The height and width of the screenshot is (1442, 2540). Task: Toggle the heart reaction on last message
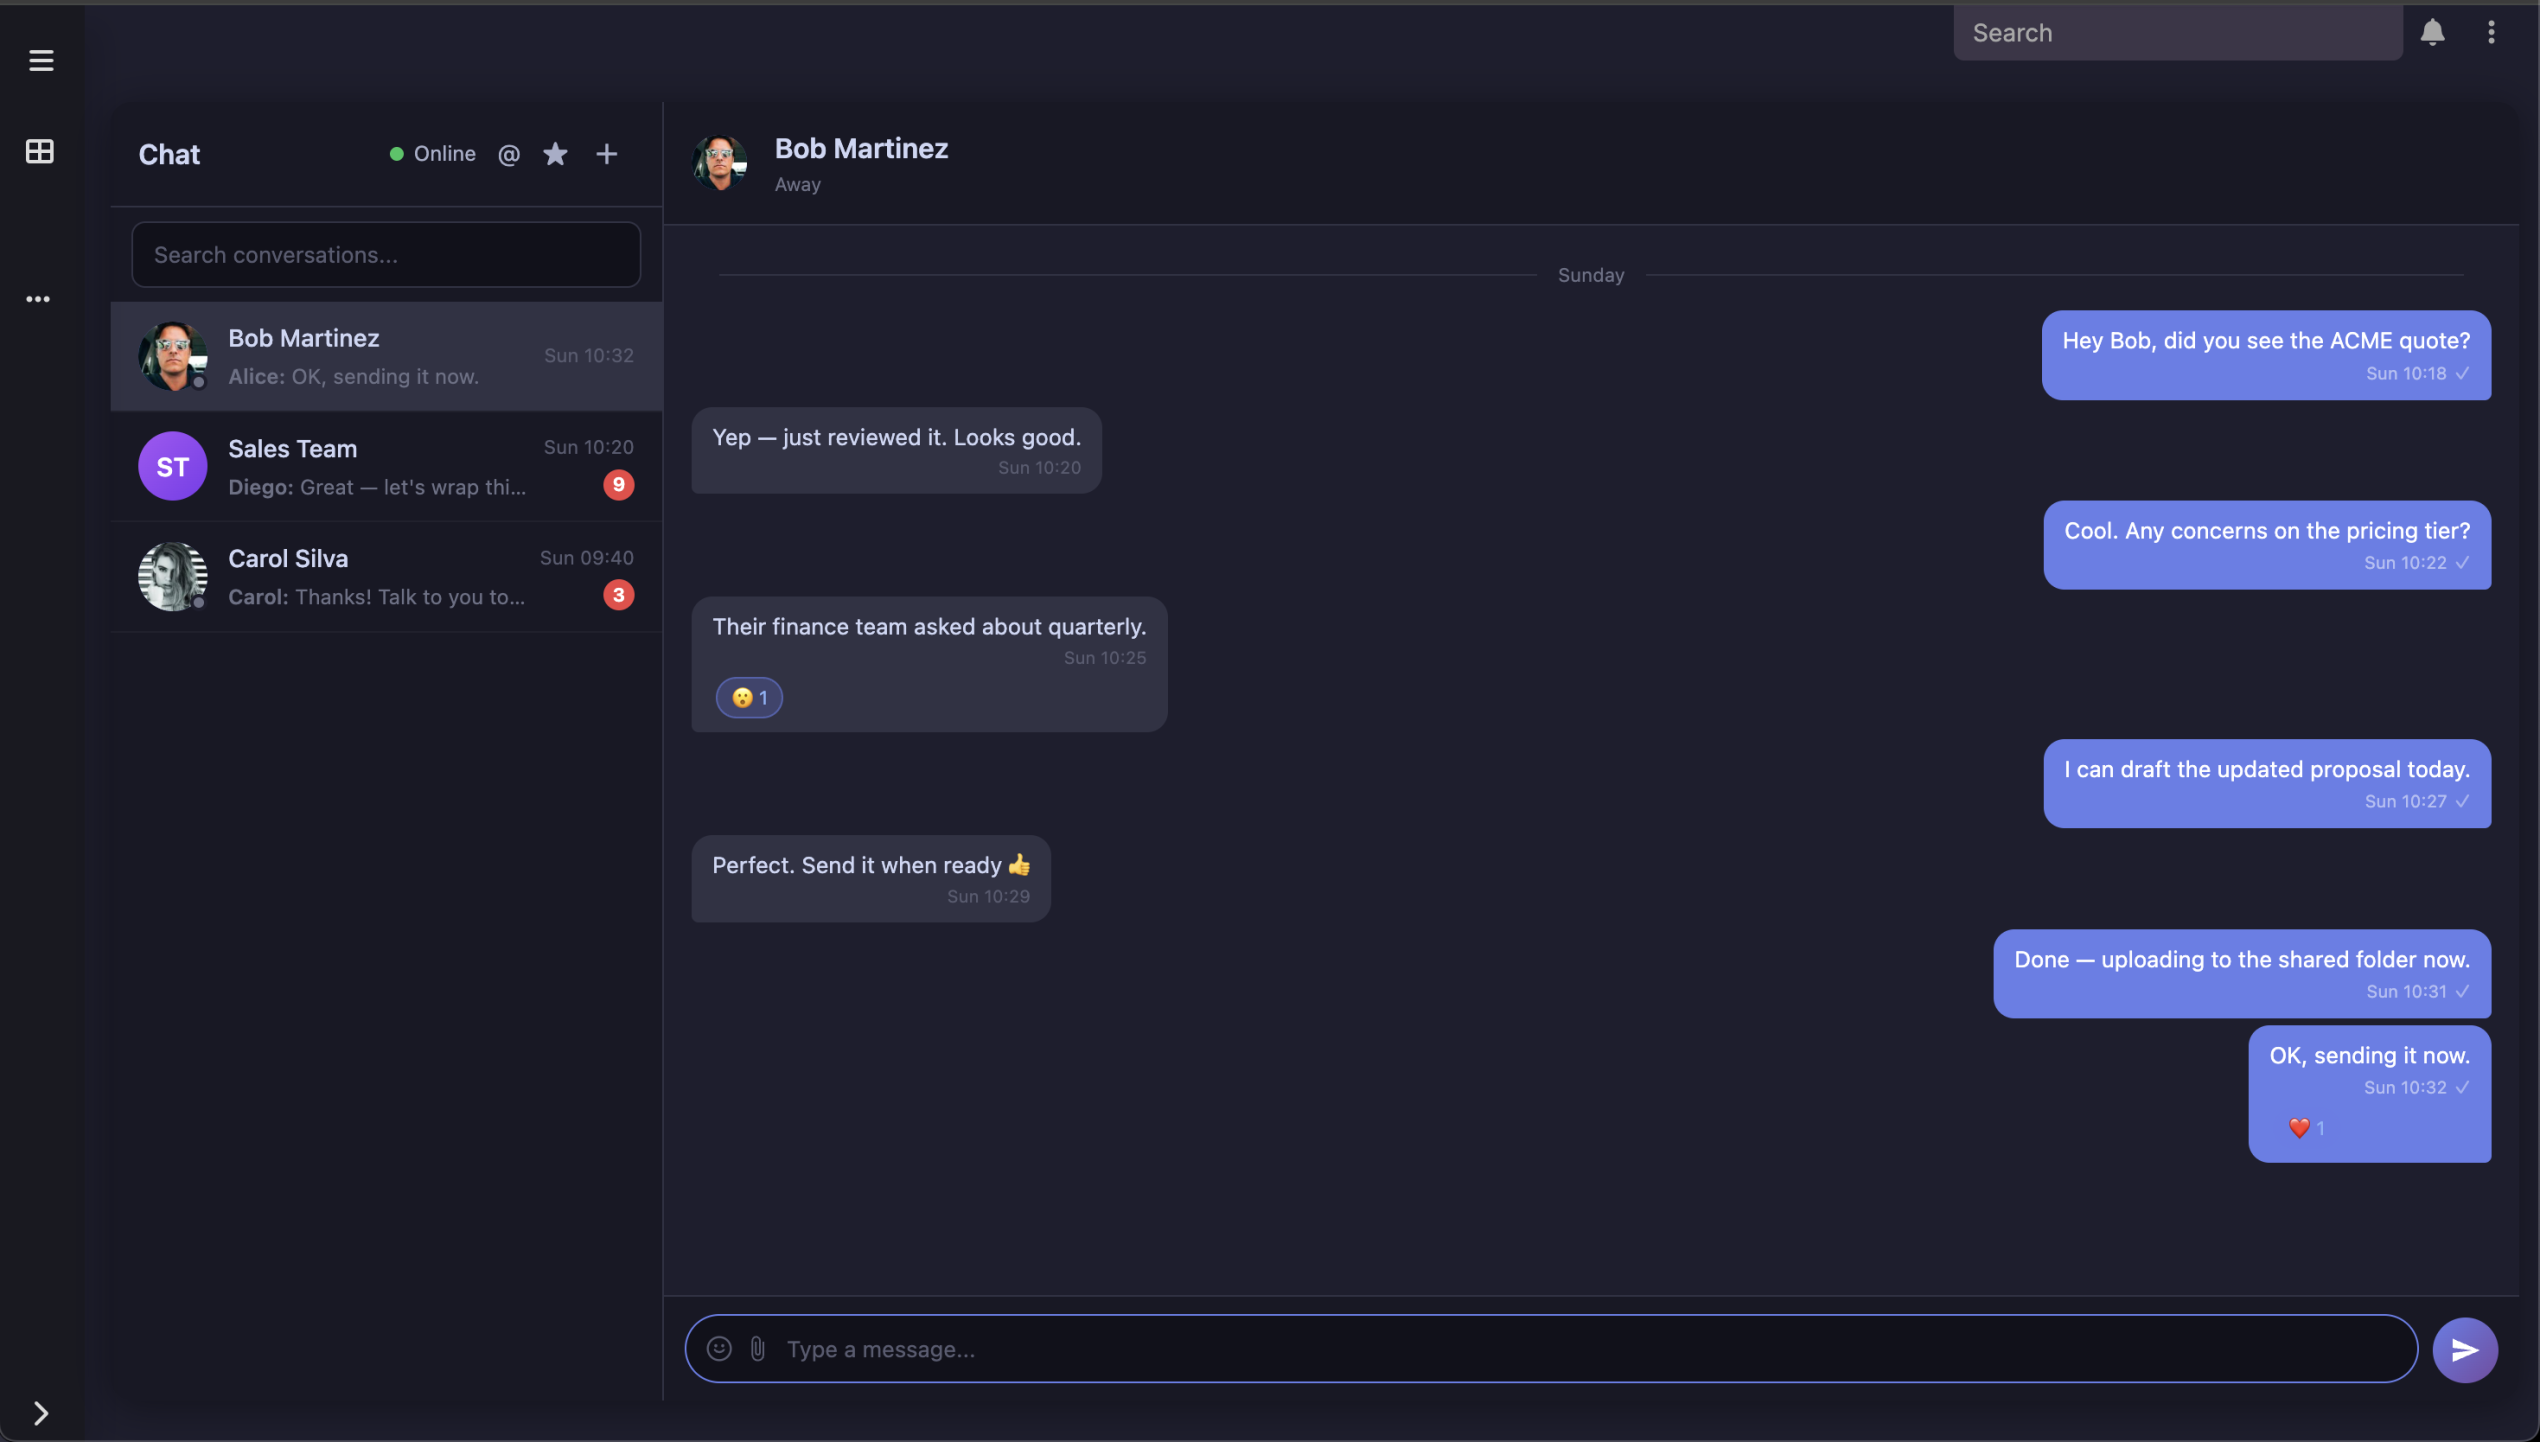(2306, 1128)
